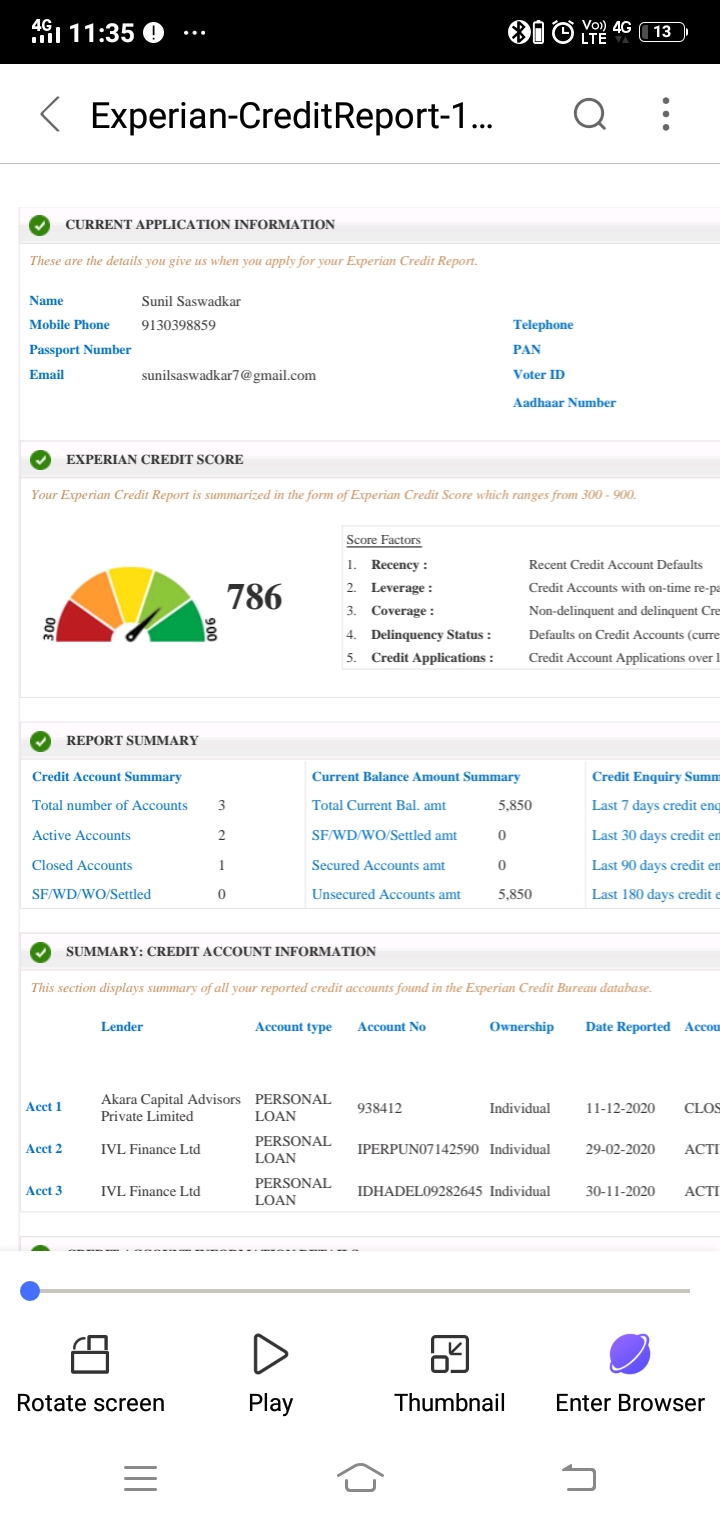720x1520 pixels.
Task: Tap the Play slideshow icon
Action: coord(270,1354)
